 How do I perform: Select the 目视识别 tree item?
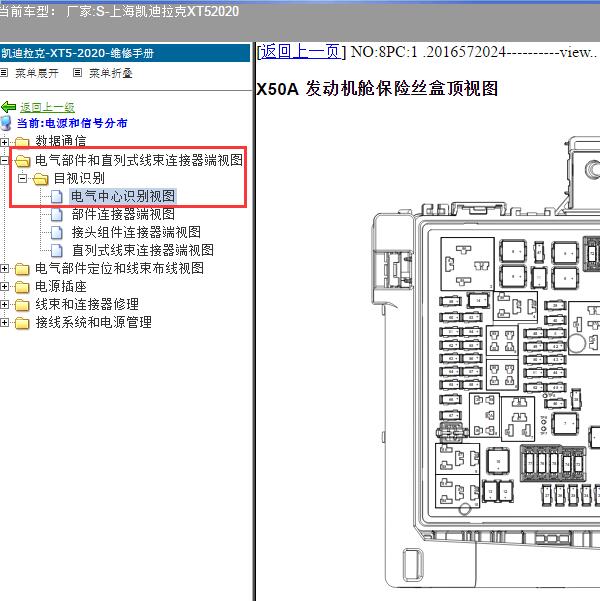click(79, 178)
